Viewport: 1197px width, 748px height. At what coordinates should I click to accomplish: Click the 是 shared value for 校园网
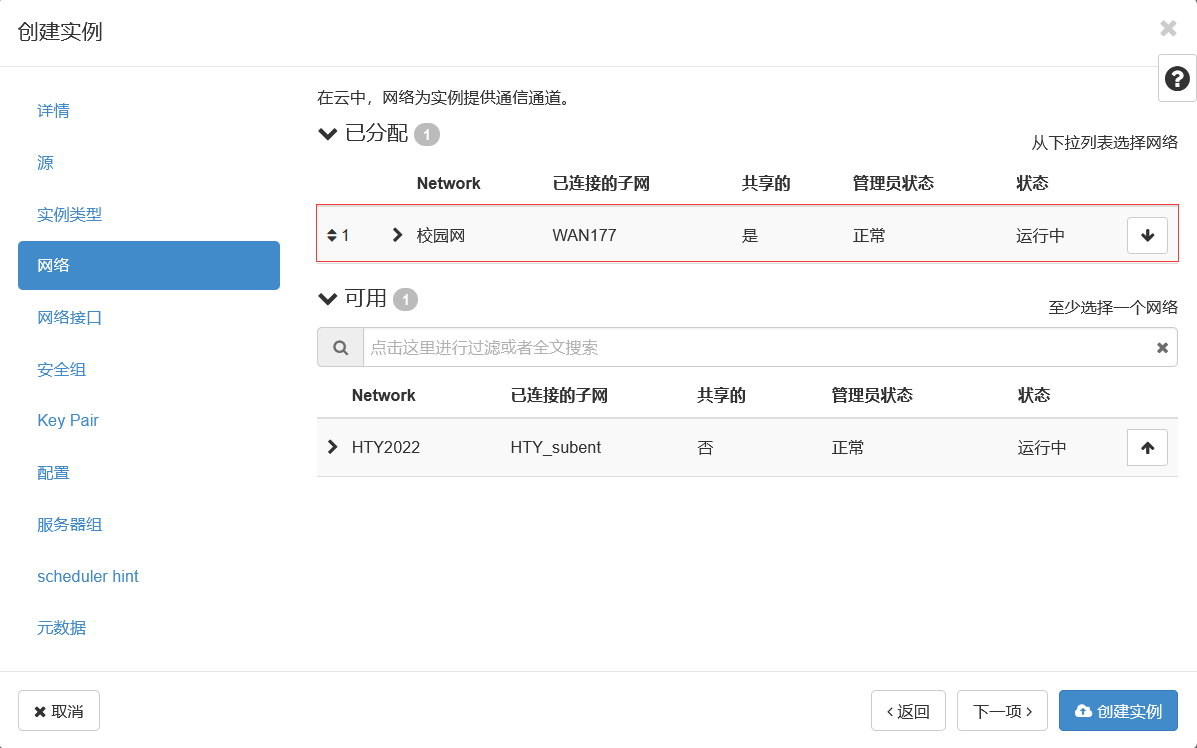(750, 235)
